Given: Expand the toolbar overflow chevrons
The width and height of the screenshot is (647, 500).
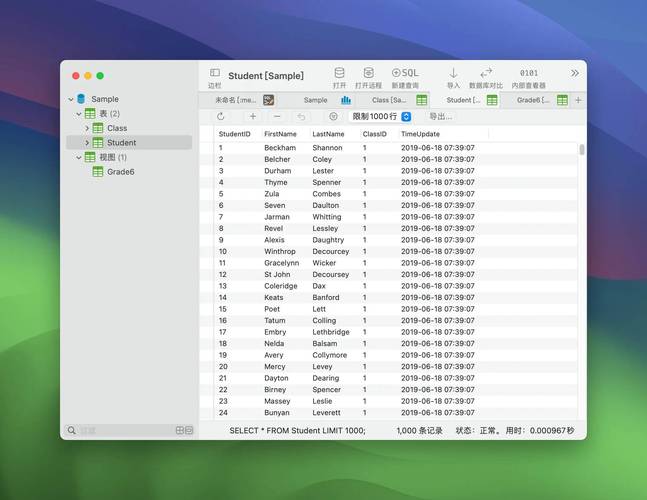Looking at the screenshot, I should pos(575,73).
